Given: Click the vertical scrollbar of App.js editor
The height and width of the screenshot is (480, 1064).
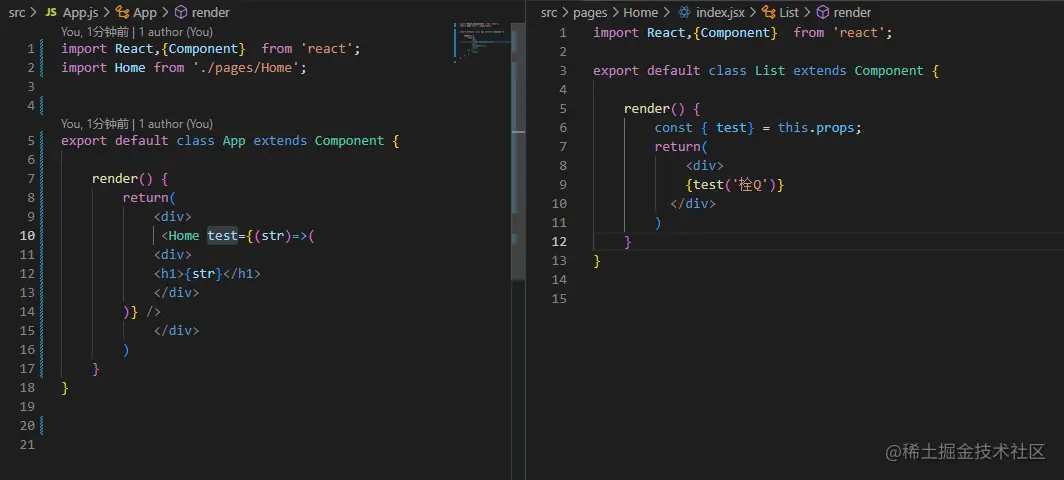Looking at the screenshot, I should 518,151.
